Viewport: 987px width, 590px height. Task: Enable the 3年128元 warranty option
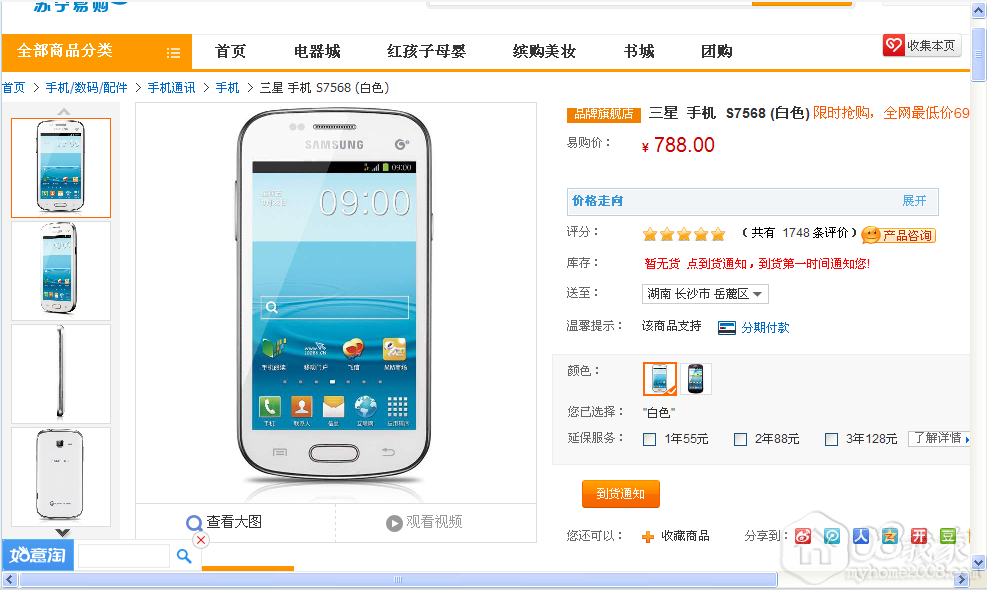point(831,439)
